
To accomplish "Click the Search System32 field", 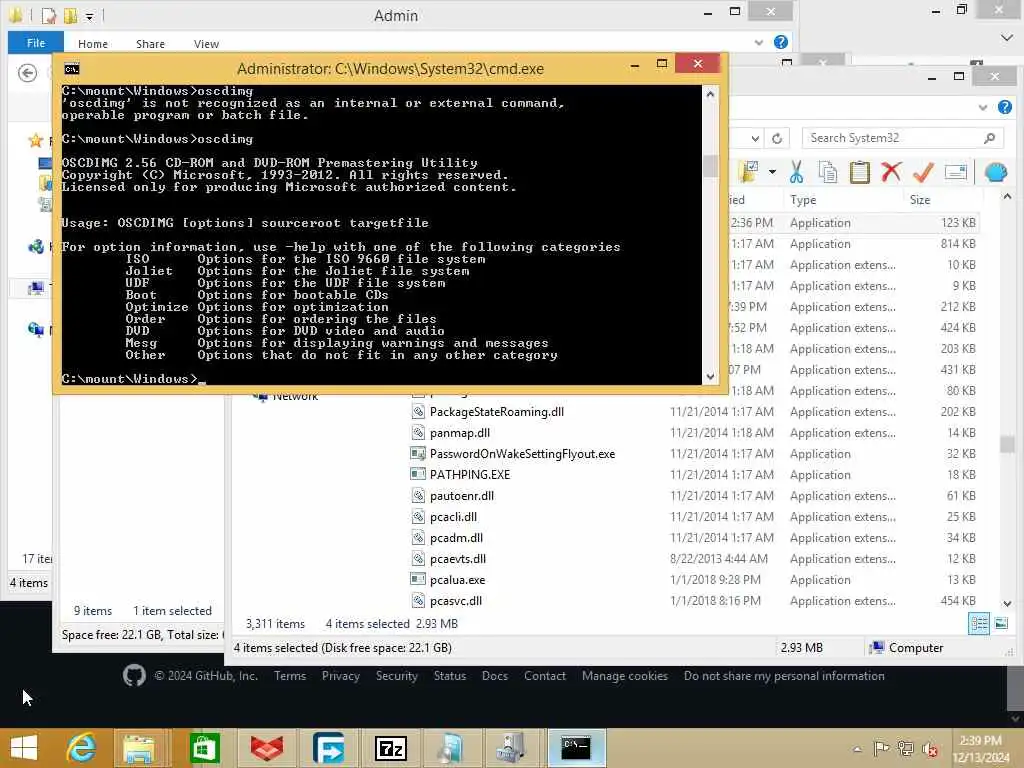I will click(903, 138).
